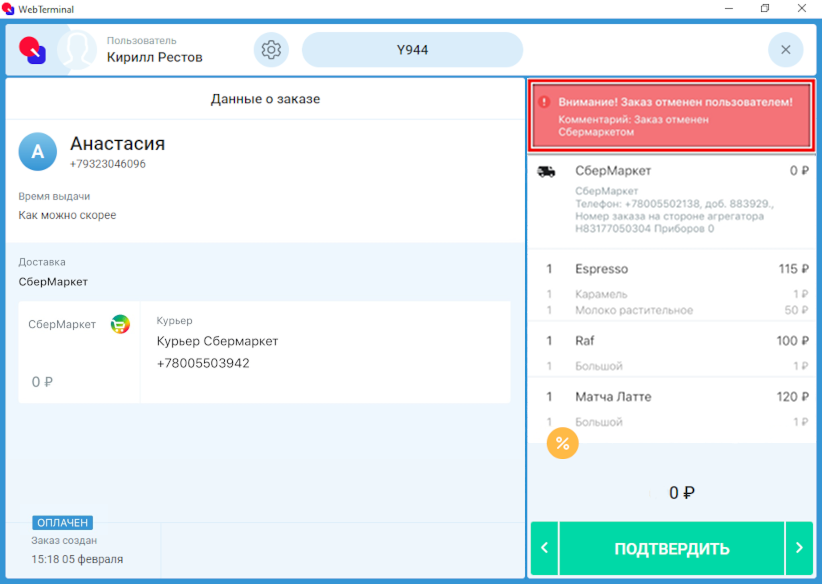Click the ОПЛАЧЕН status badge

point(62,523)
